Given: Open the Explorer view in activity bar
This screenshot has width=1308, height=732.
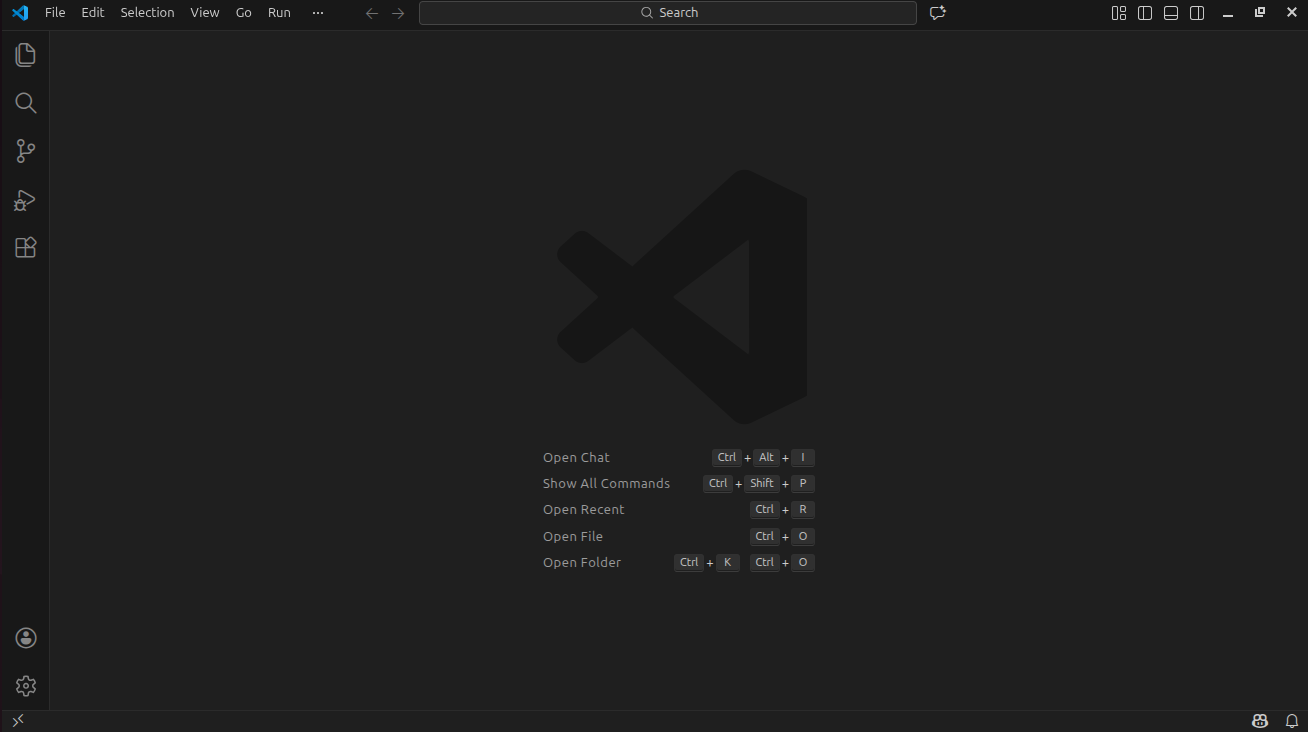Looking at the screenshot, I should tap(25, 55).
